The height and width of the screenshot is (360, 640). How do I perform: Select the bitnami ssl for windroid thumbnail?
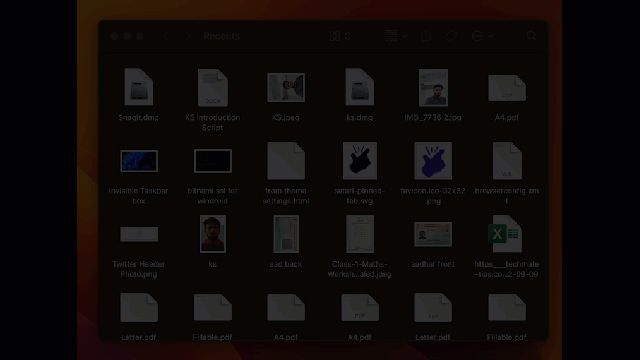pos(213,161)
